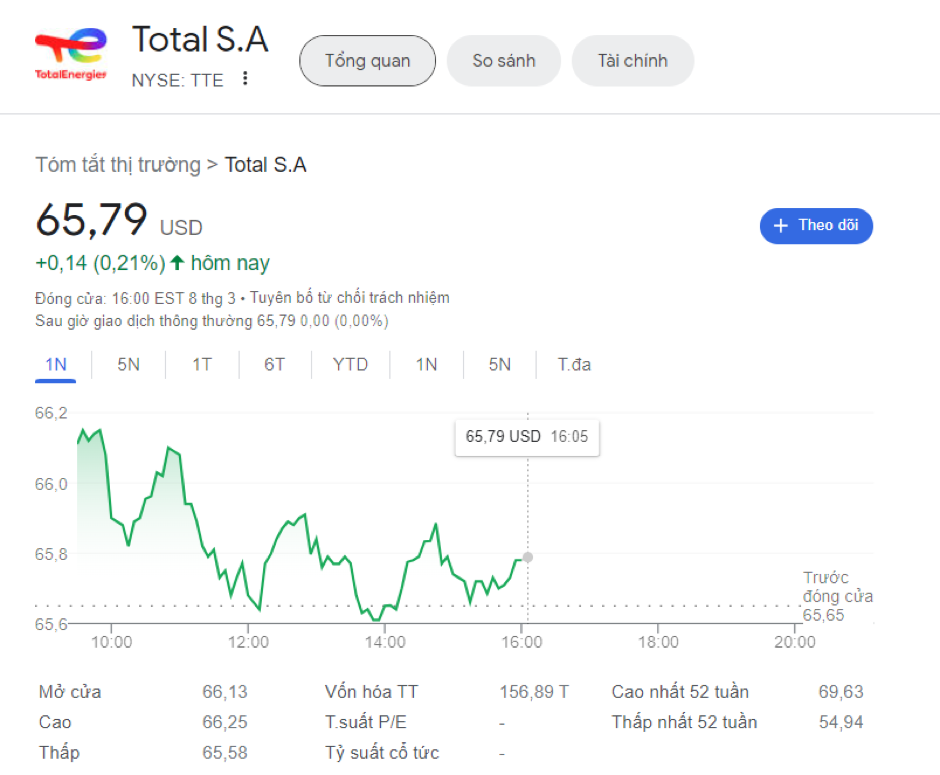Click the green up-arrow price change indicator
The width and height of the screenshot is (940, 775).
(177, 263)
